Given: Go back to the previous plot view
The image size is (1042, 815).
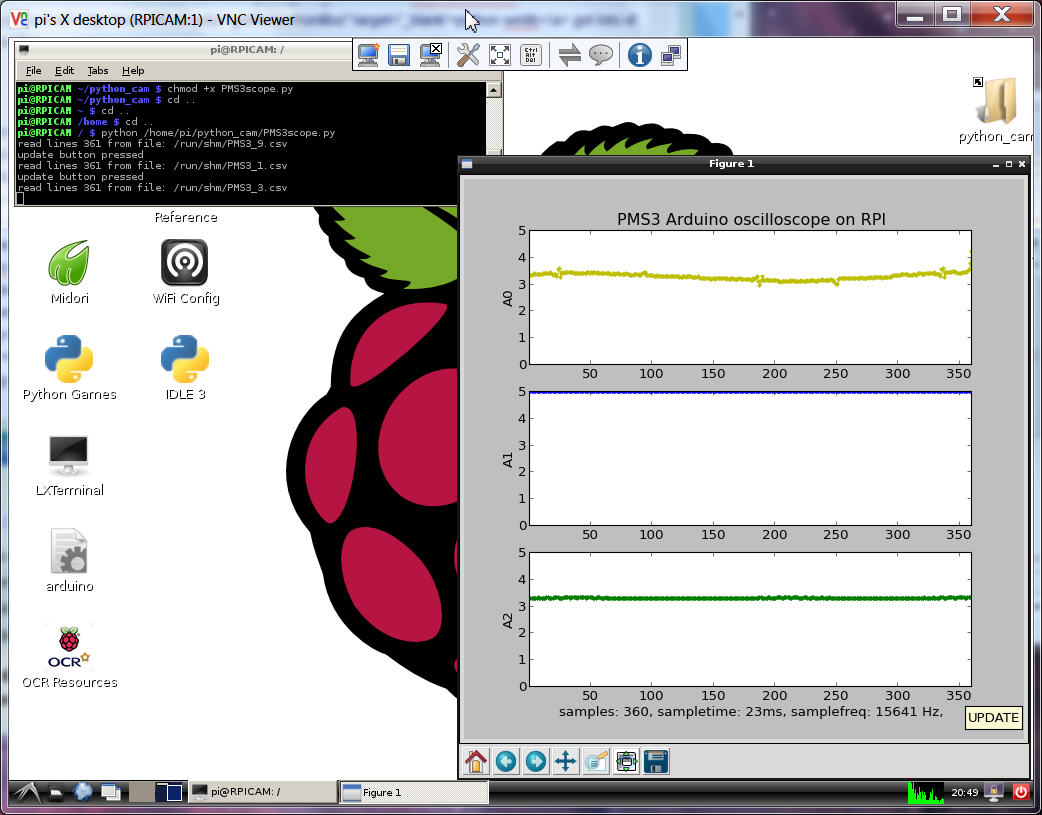Looking at the screenshot, I should 506,761.
